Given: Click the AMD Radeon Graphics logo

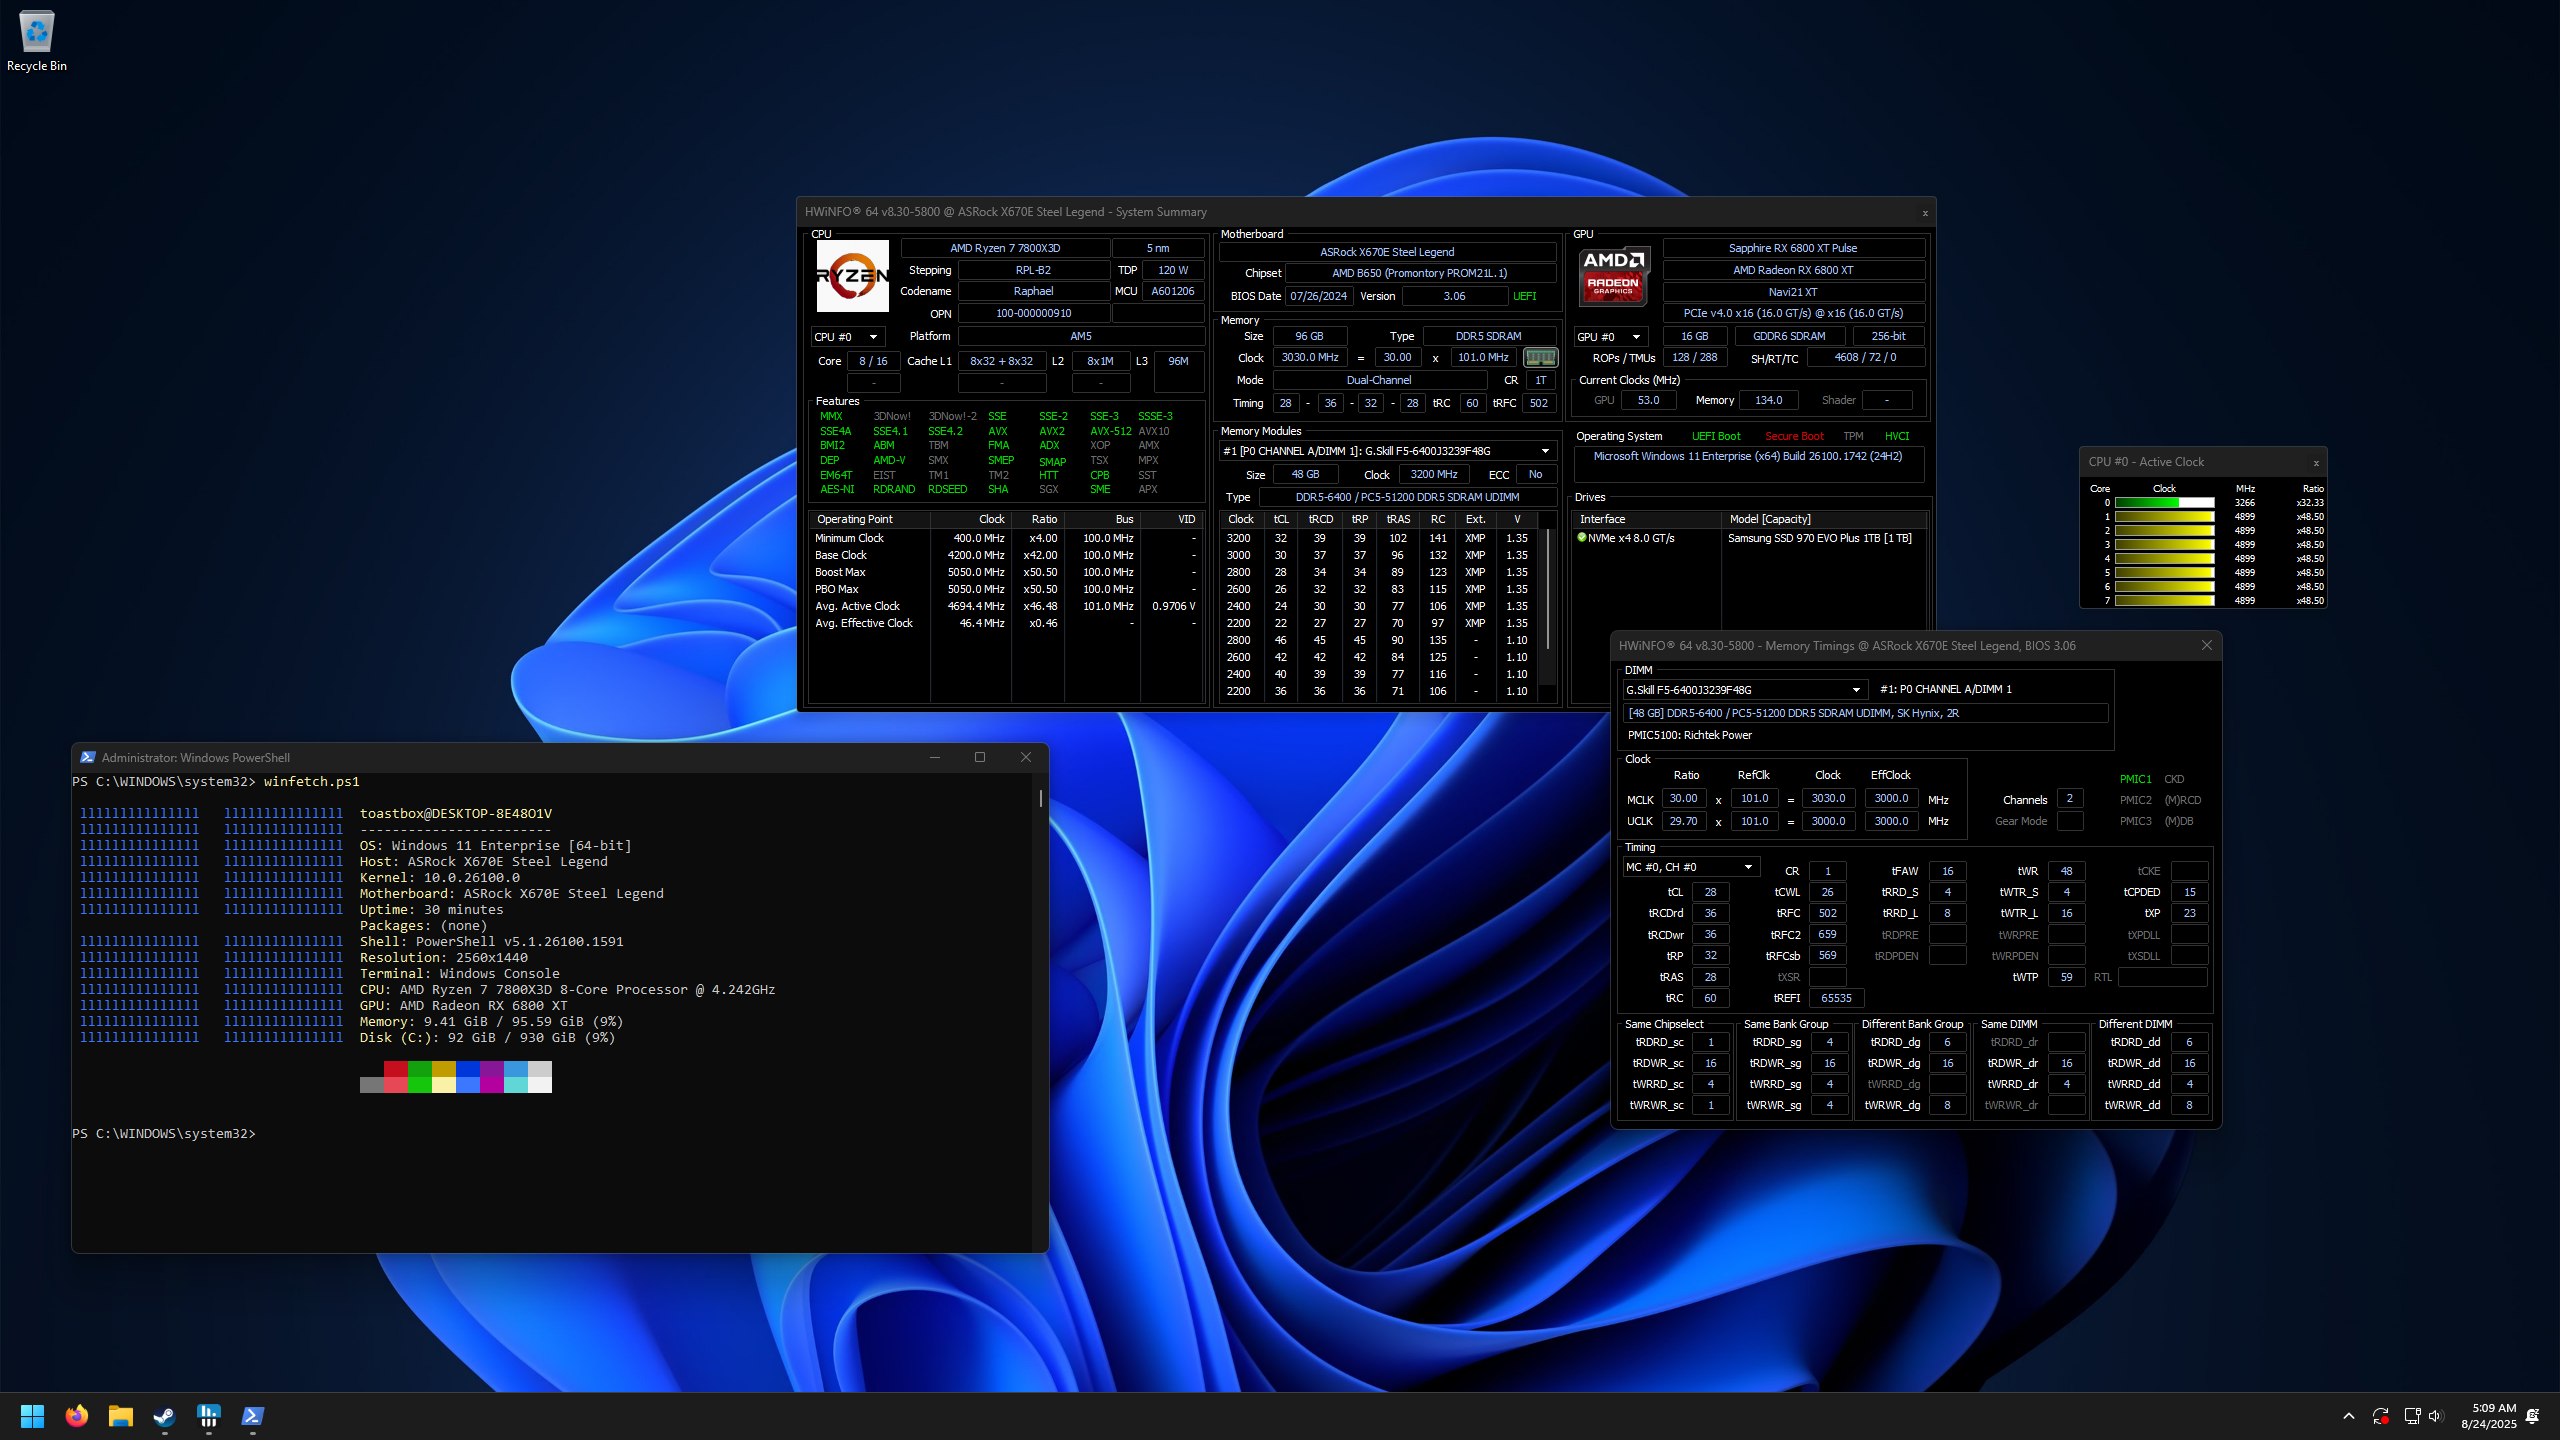Looking at the screenshot, I should click(1613, 276).
